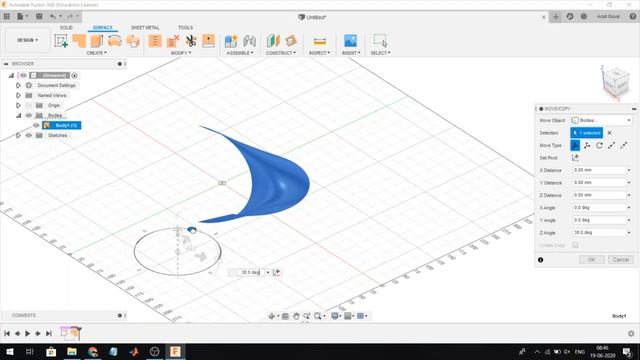Toggle visibility of the root component
The height and width of the screenshot is (360, 640).
pyautogui.click(x=23, y=76)
